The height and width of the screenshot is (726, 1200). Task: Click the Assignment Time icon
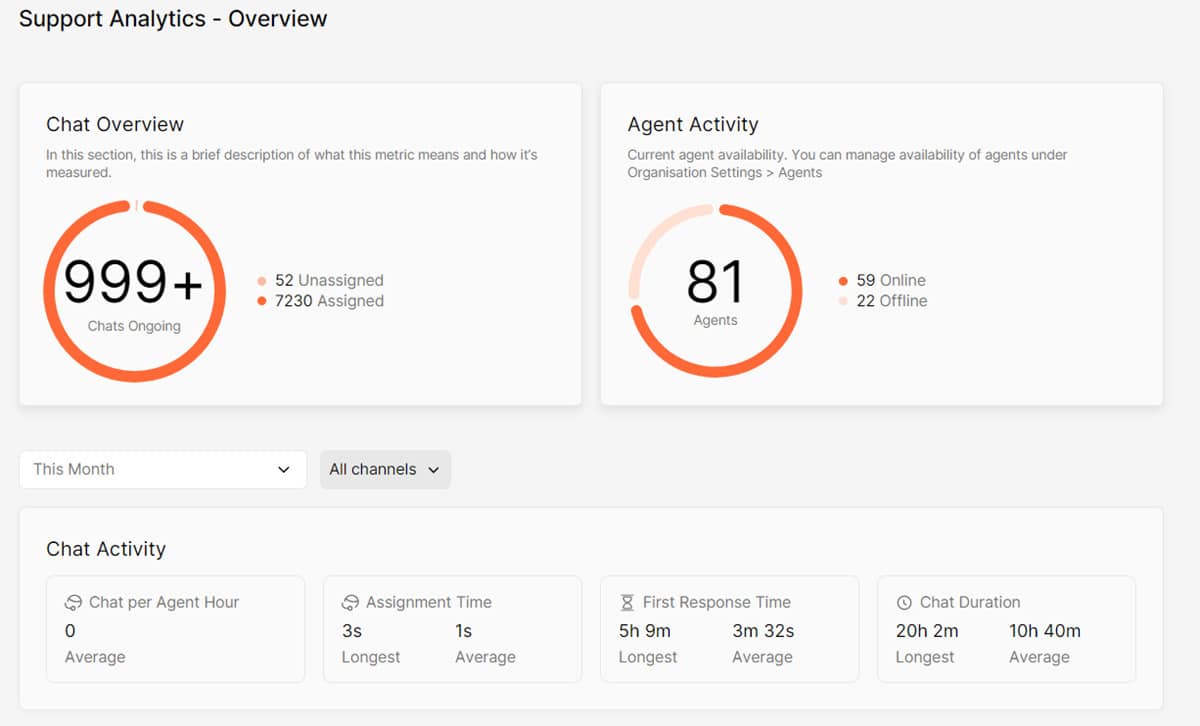(350, 603)
